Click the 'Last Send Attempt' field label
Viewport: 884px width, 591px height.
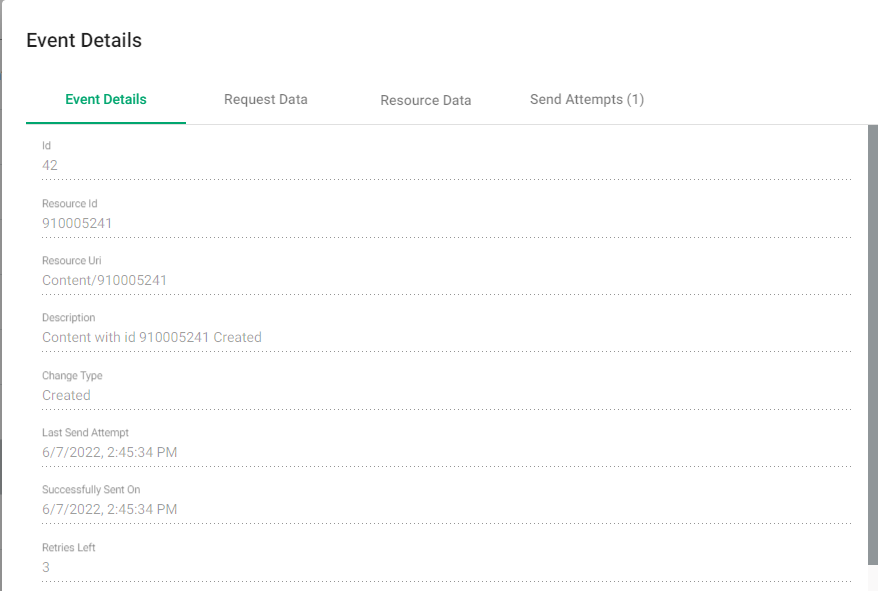pos(85,433)
